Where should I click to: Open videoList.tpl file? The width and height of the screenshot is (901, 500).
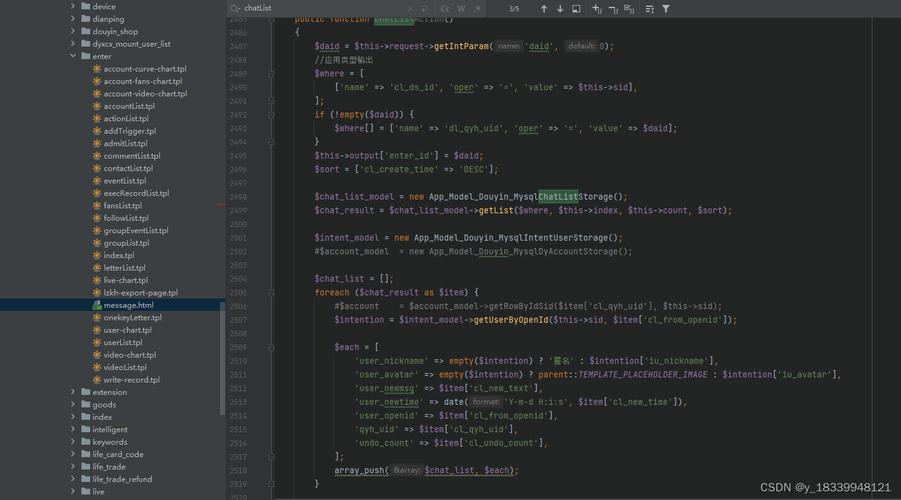click(x=125, y=367)
